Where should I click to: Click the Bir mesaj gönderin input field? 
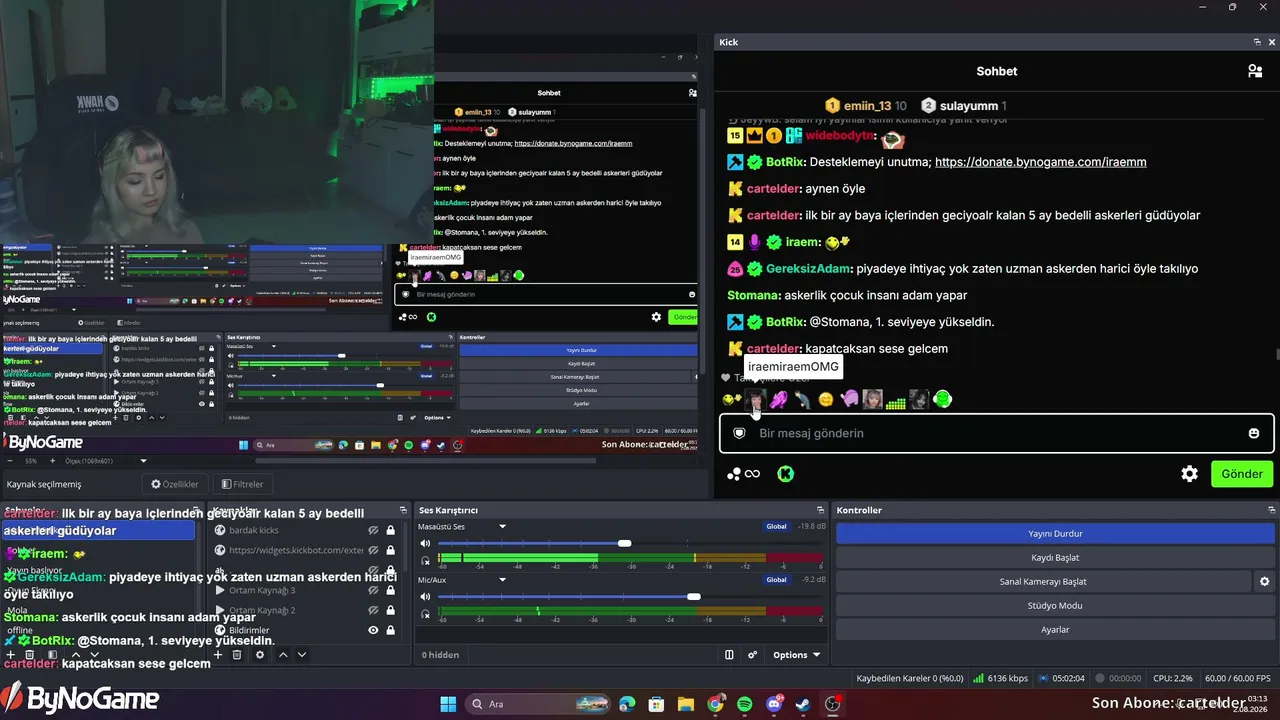[x=996, y=433]
